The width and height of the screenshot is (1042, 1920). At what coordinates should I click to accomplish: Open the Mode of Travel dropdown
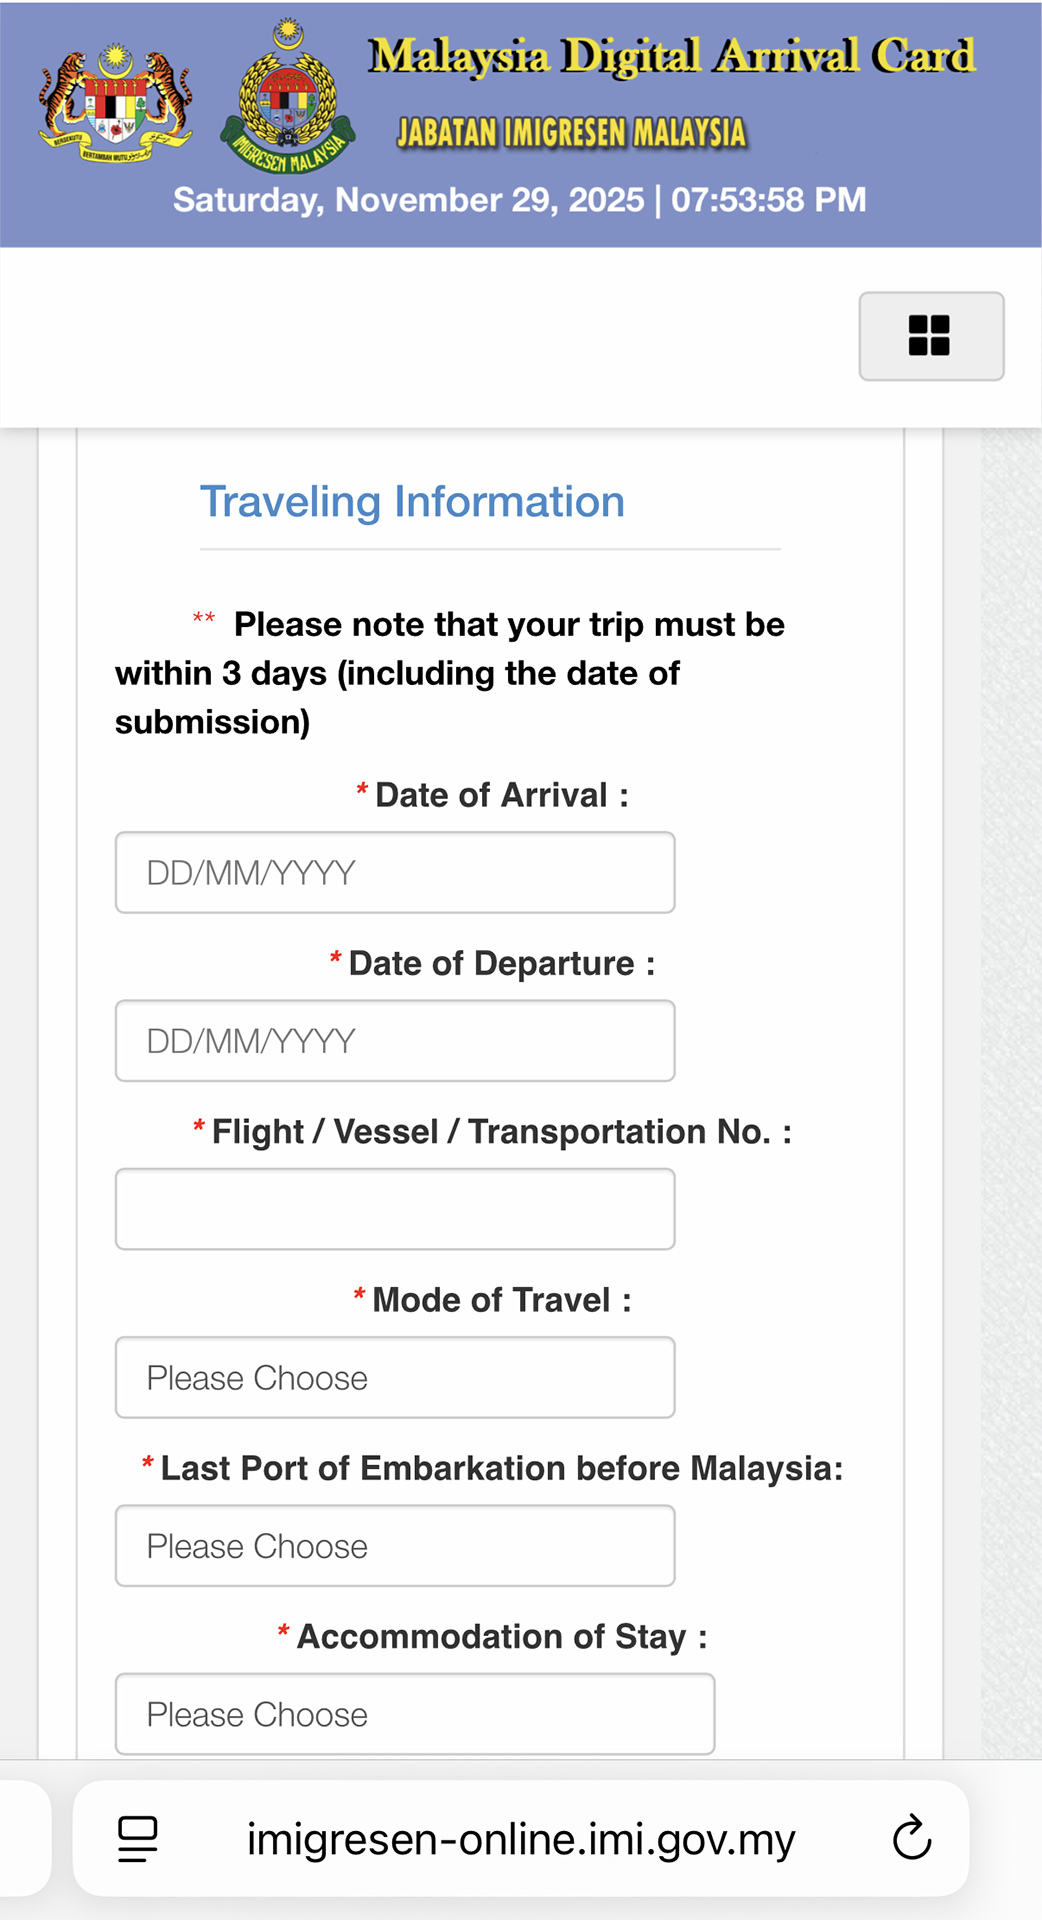[395, 1377]
